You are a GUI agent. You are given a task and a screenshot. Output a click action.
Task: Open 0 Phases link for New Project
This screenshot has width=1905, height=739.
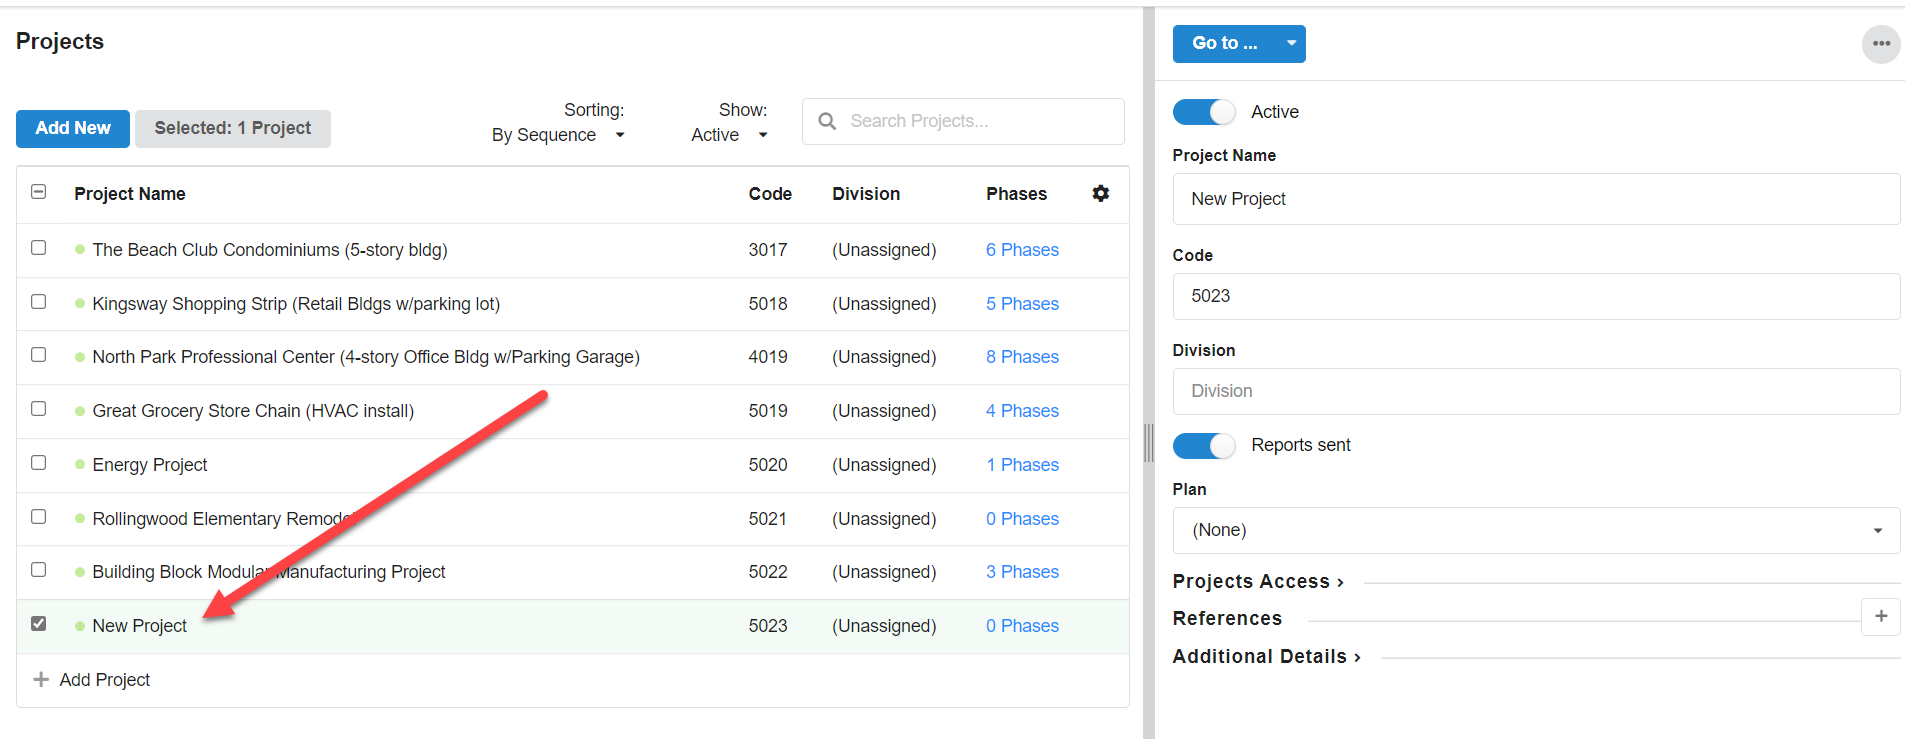(x=1022, y=626)
